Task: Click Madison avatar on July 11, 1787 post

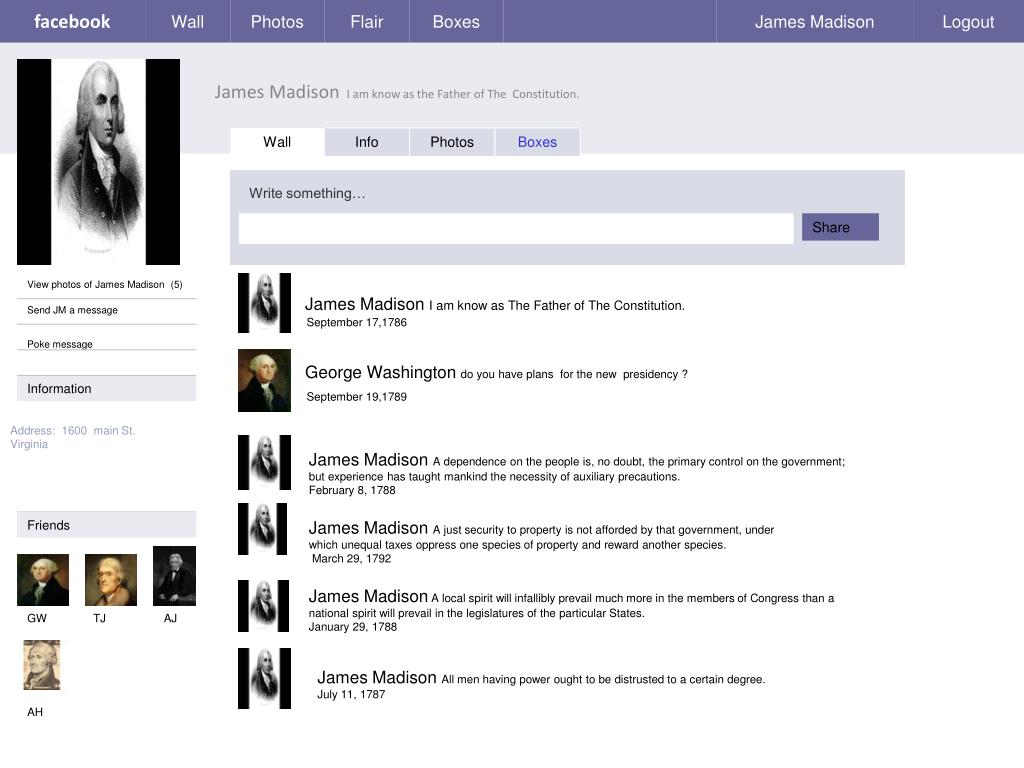Action: pyautogui.click(x=264, y=679)
